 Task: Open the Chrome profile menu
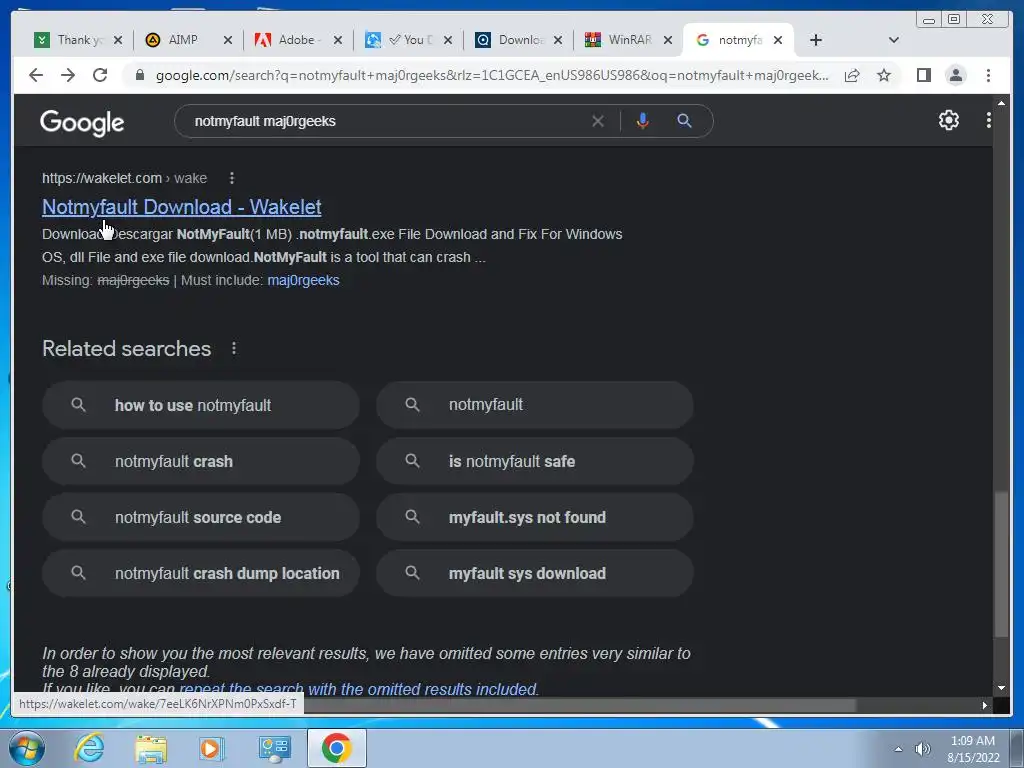[955, 75]
